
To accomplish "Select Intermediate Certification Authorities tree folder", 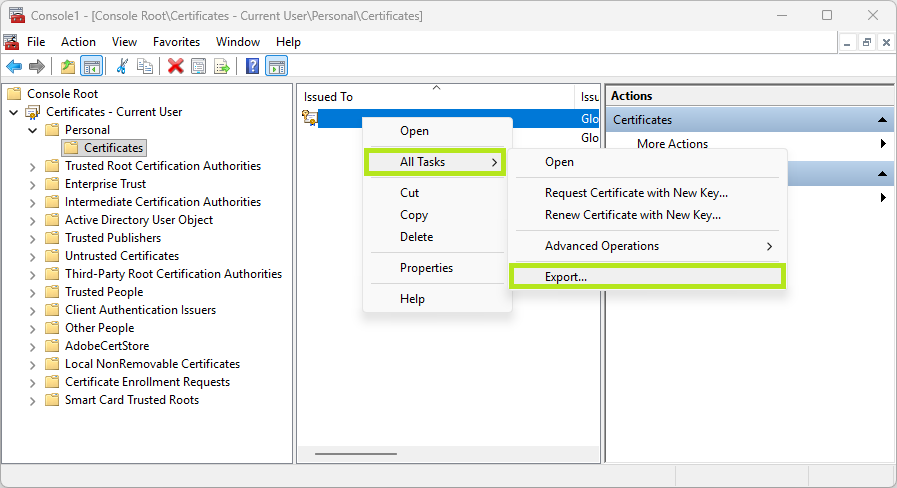I will tap(162, 202).
